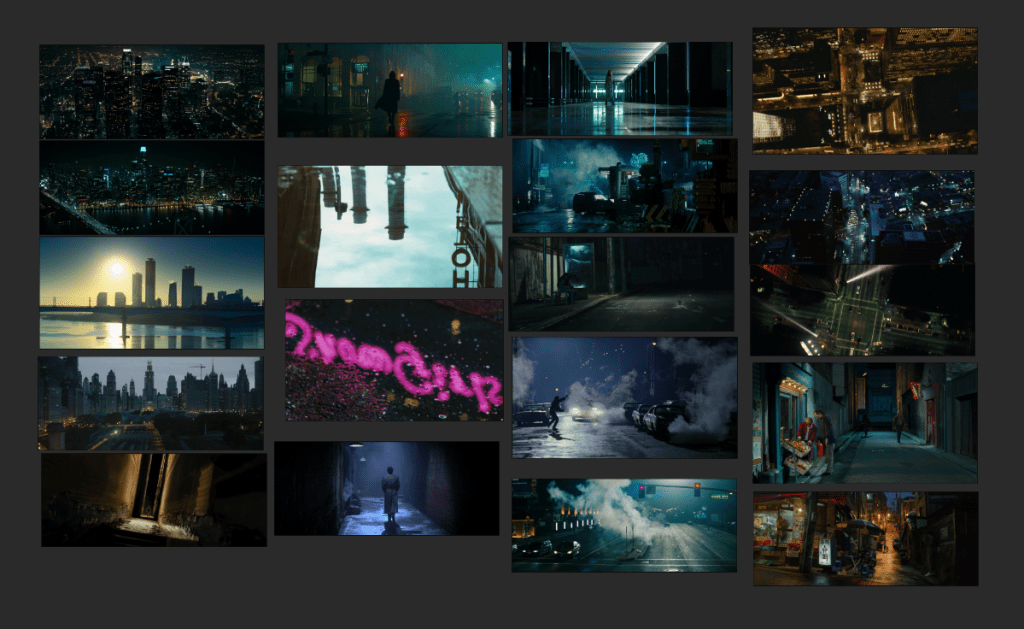Select the pink neon sign reflection image
The width and height of the screenshot is (1024, 629).
(394, 360)
